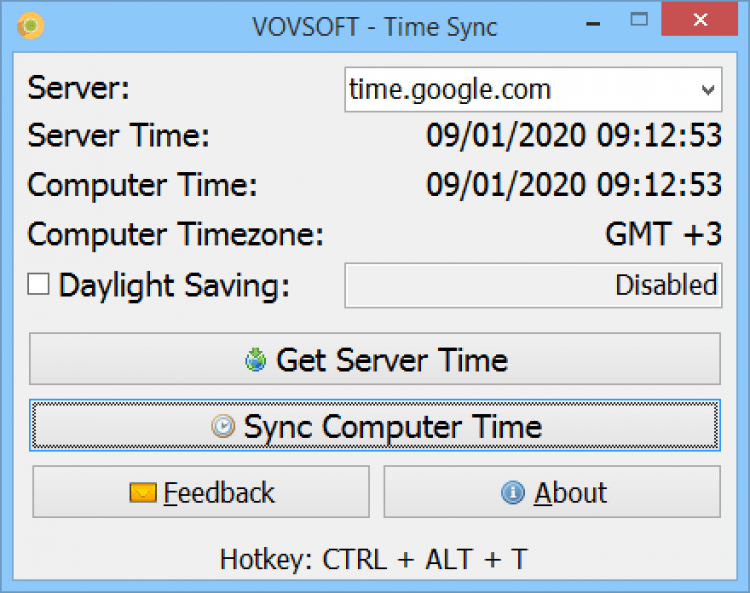Screen dimensions: 750x593
Task: Click the blue info icon on About
Action: tap(513, 493)
